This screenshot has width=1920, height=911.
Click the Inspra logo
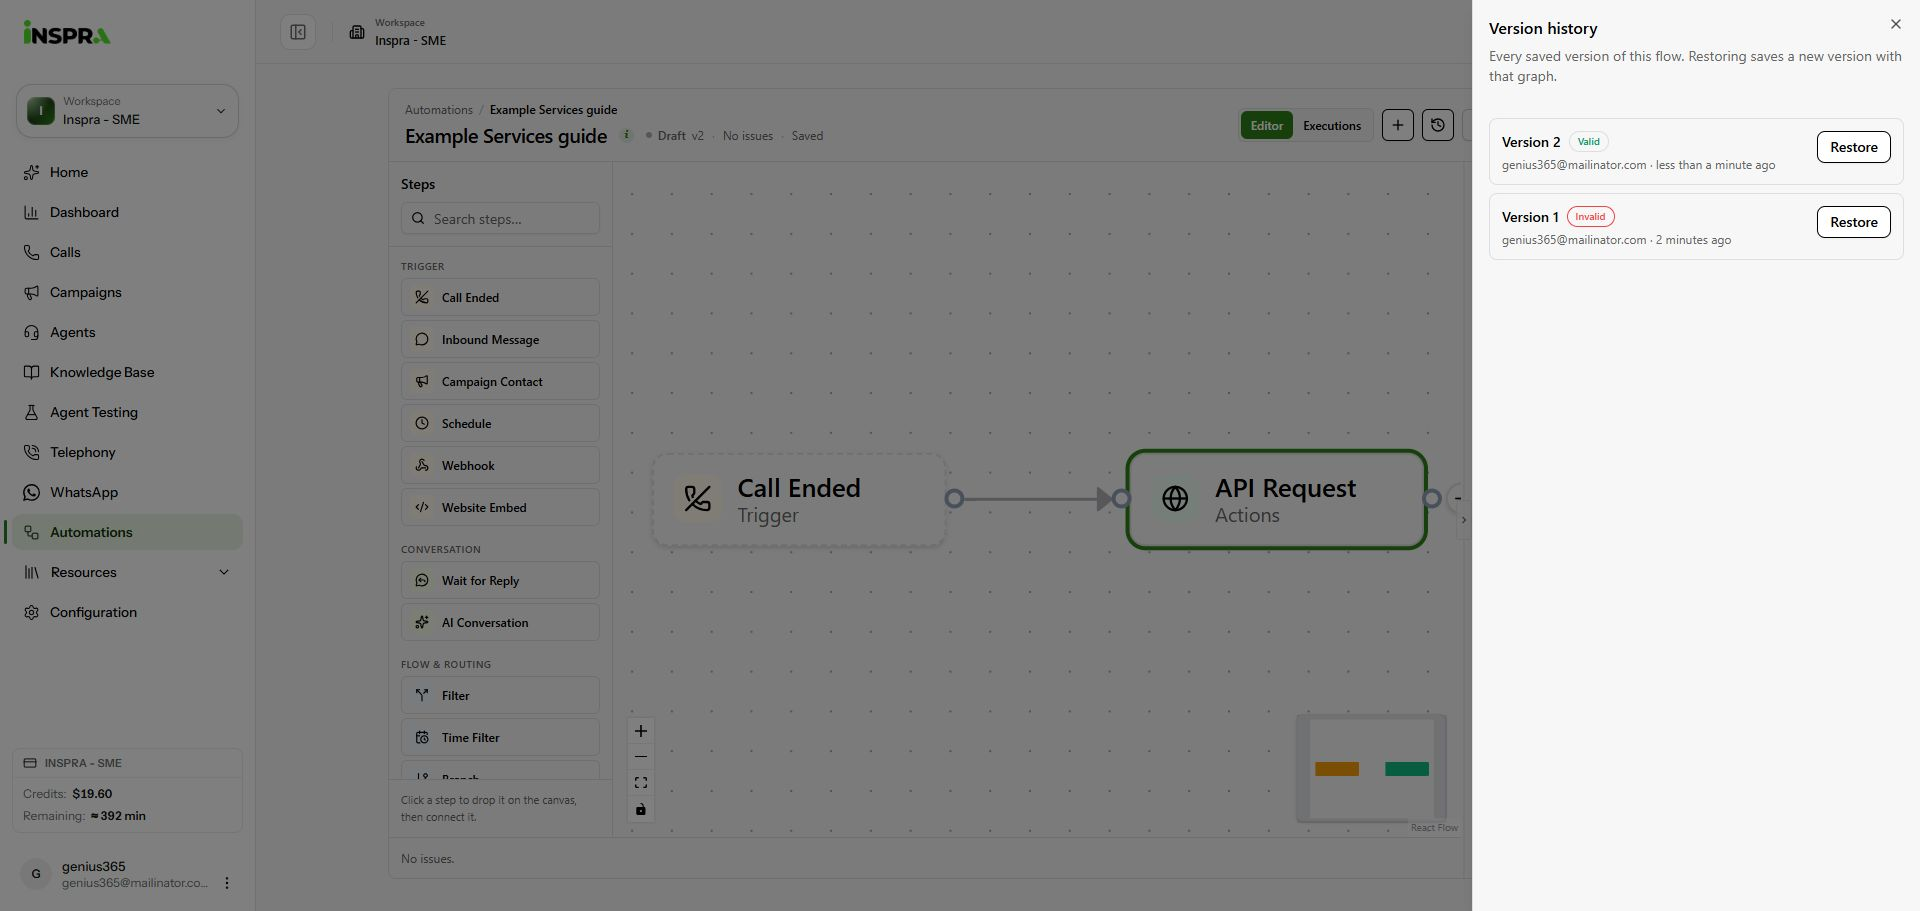click(67, 34)
